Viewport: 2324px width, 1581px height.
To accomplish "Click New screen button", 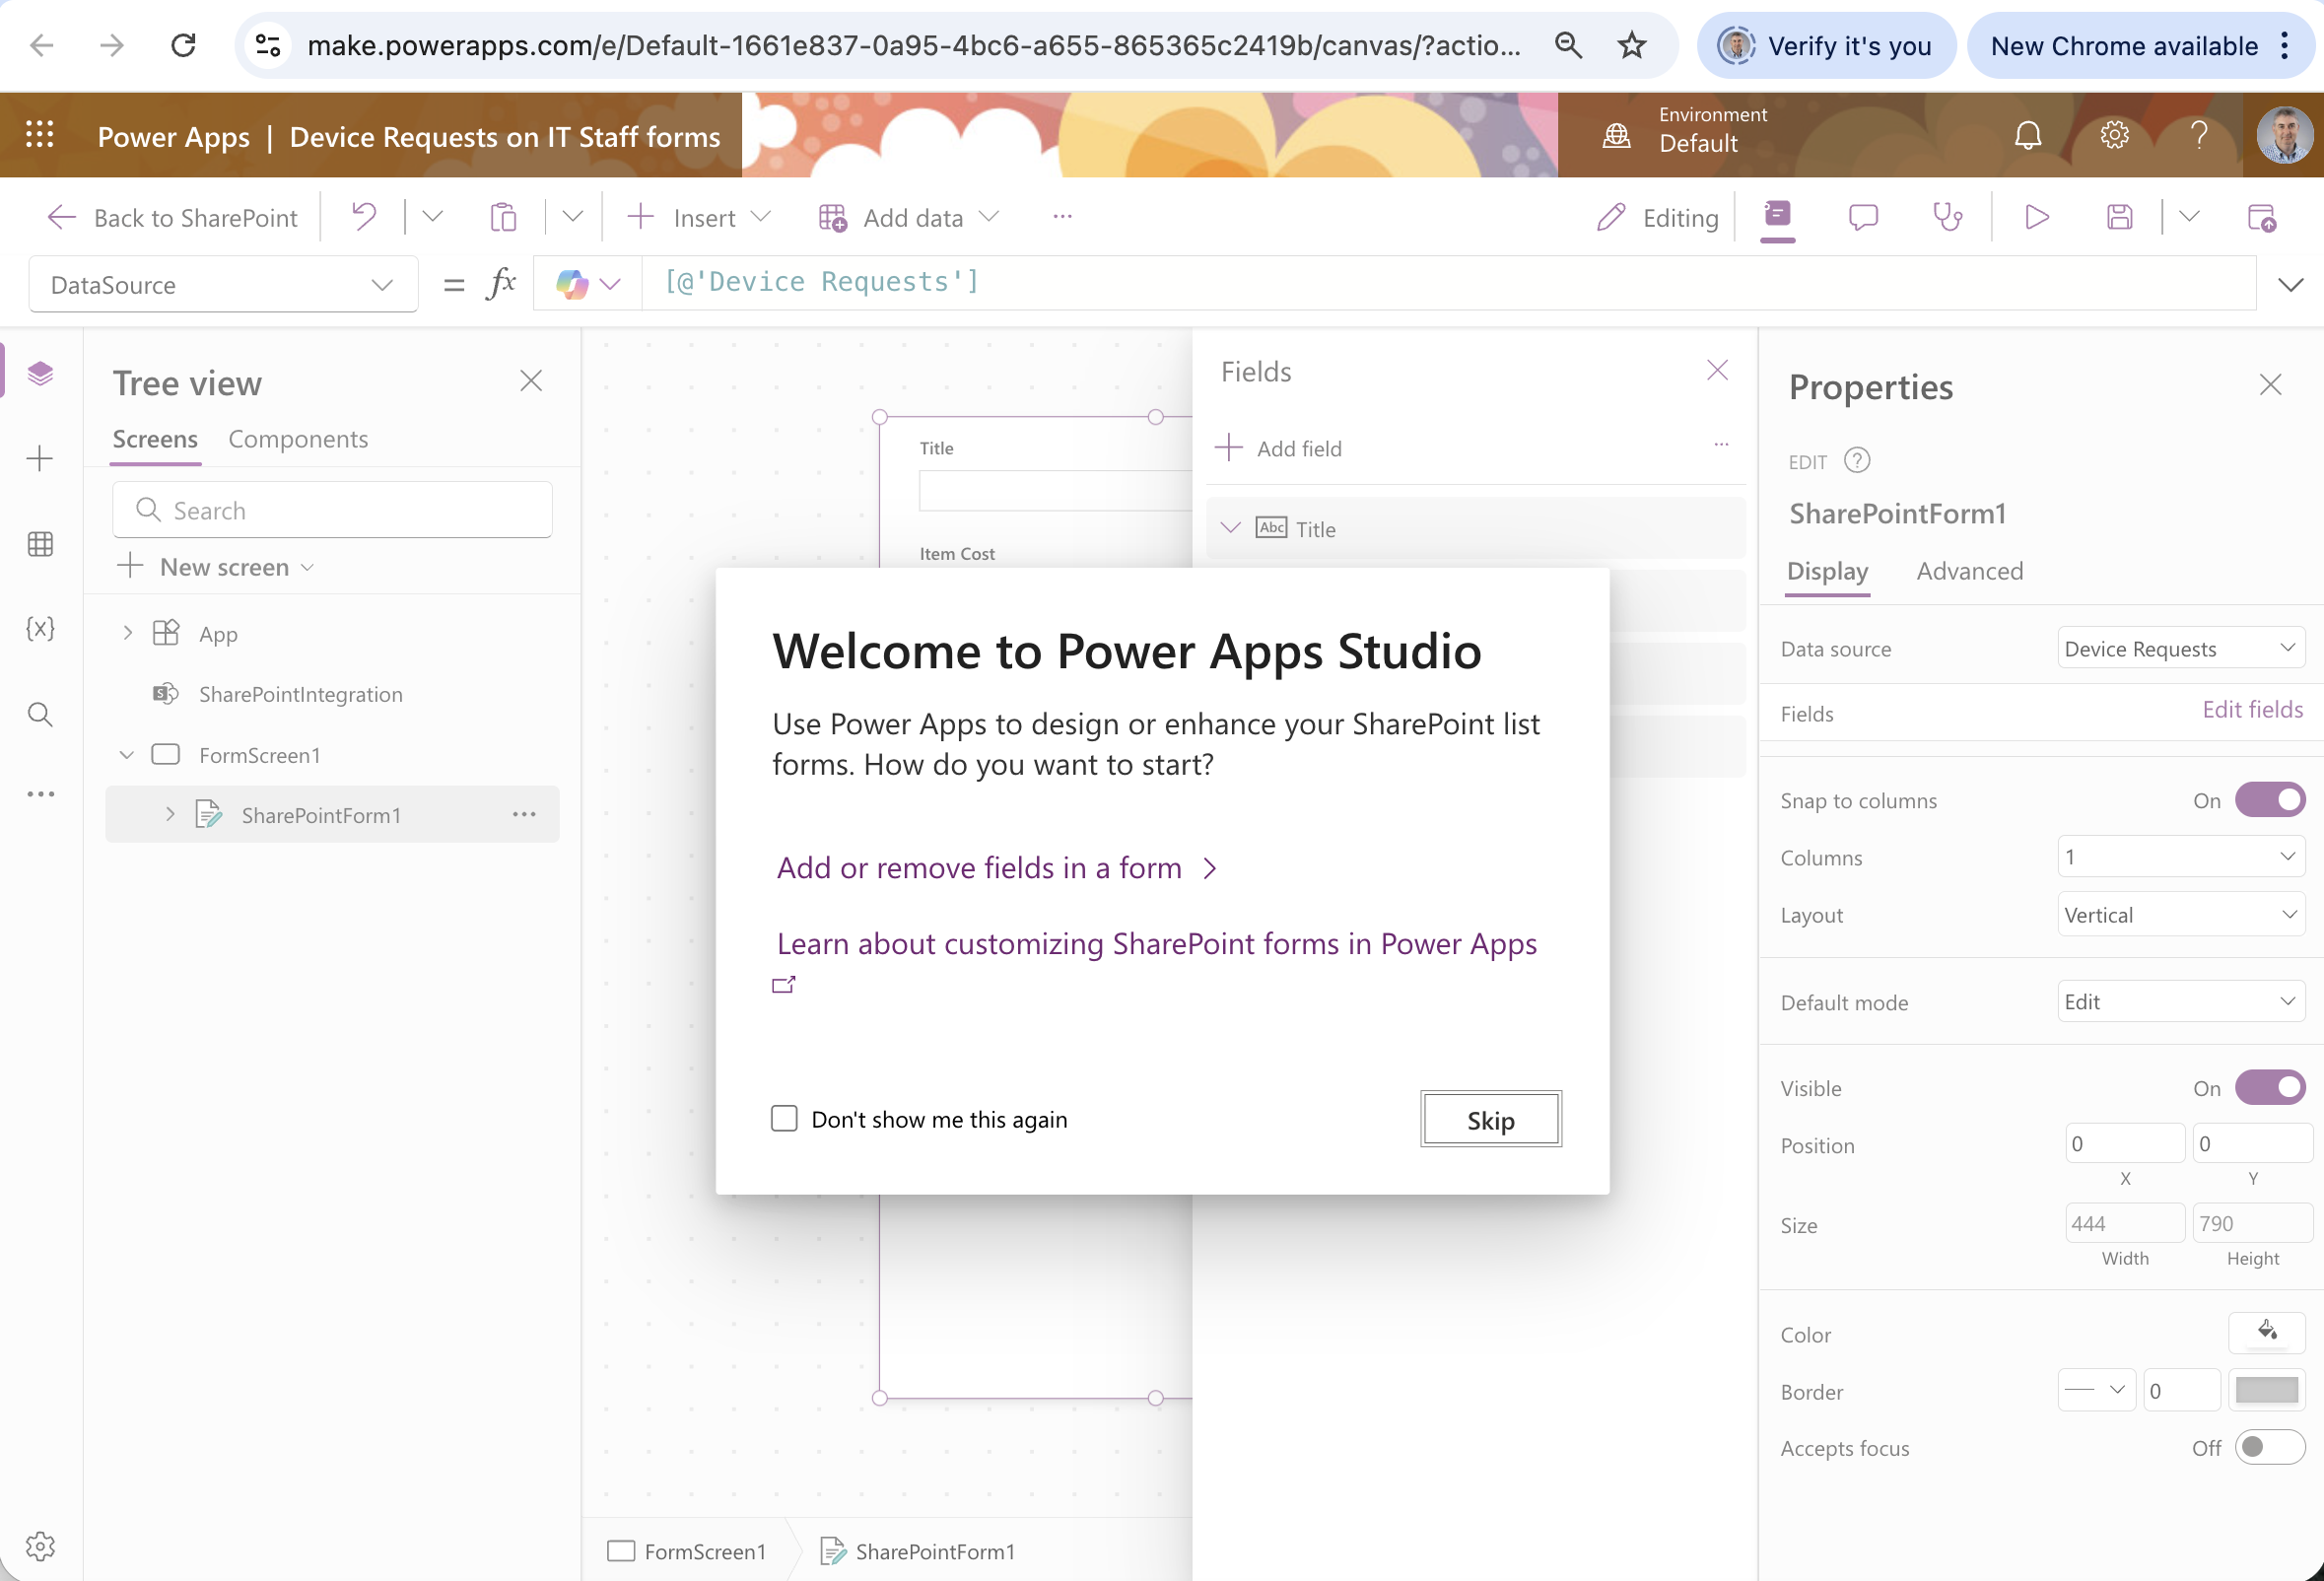I will (216, 567).
